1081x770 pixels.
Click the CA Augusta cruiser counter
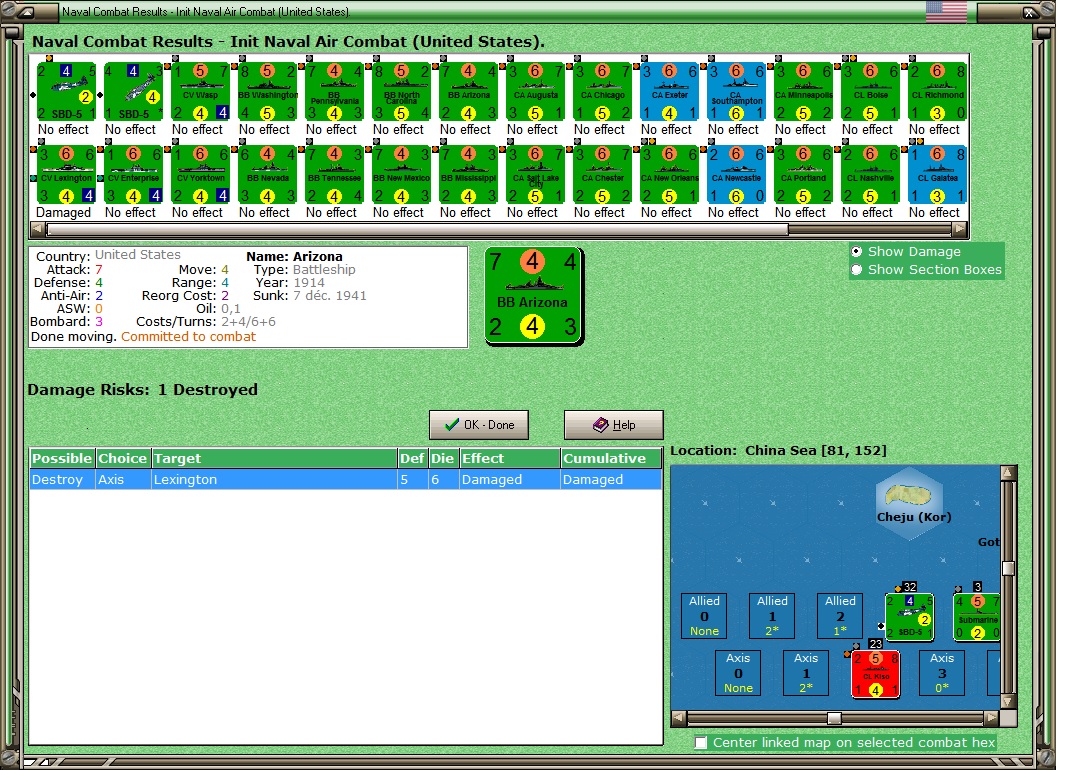coord(534,92)
